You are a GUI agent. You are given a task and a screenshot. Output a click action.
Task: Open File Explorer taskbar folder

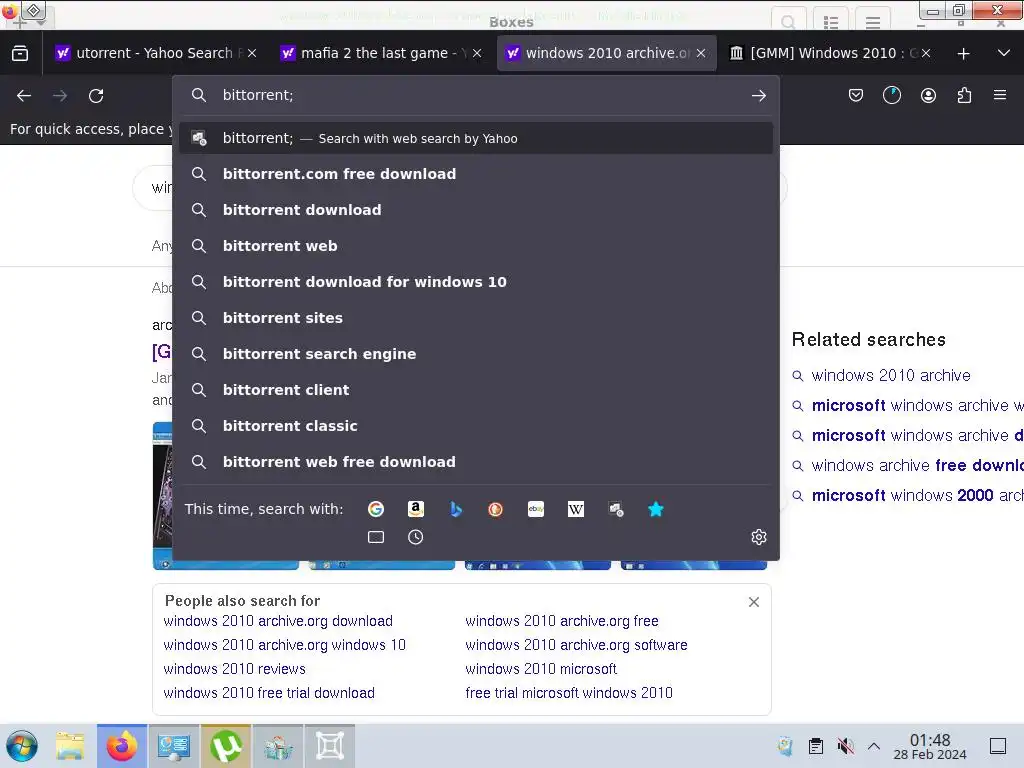(x=70, y=746)
